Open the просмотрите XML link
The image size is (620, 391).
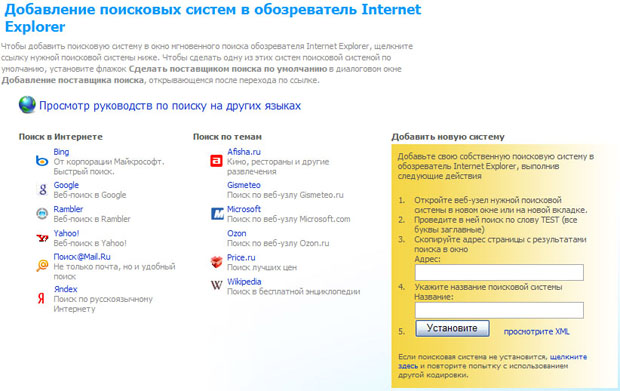click(537, 332)
